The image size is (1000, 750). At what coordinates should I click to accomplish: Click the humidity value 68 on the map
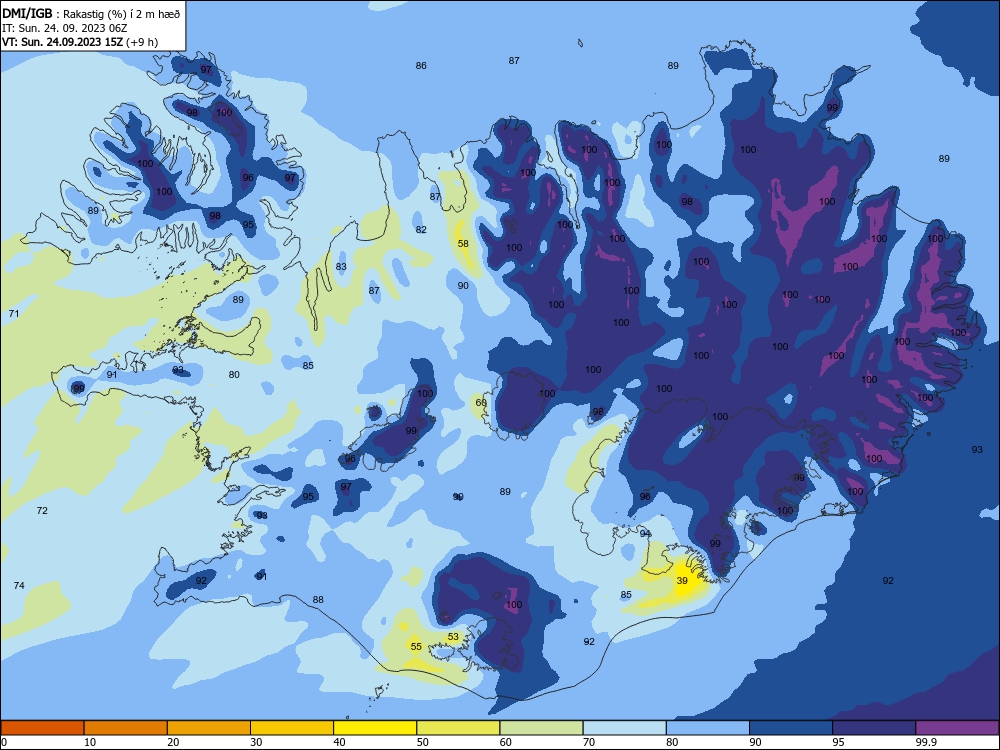point(481,402)
